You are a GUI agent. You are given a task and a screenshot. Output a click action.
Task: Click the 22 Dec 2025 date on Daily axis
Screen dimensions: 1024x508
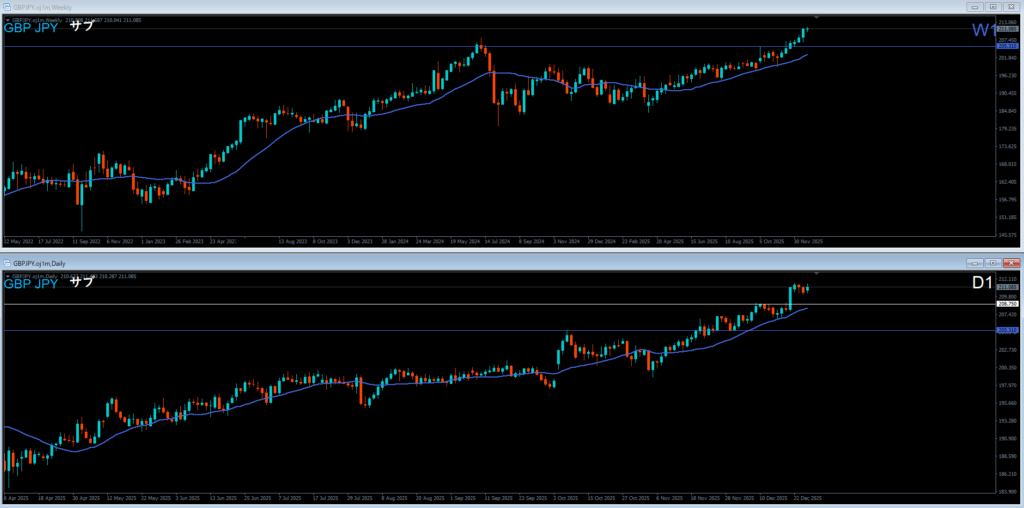point(808,498)
